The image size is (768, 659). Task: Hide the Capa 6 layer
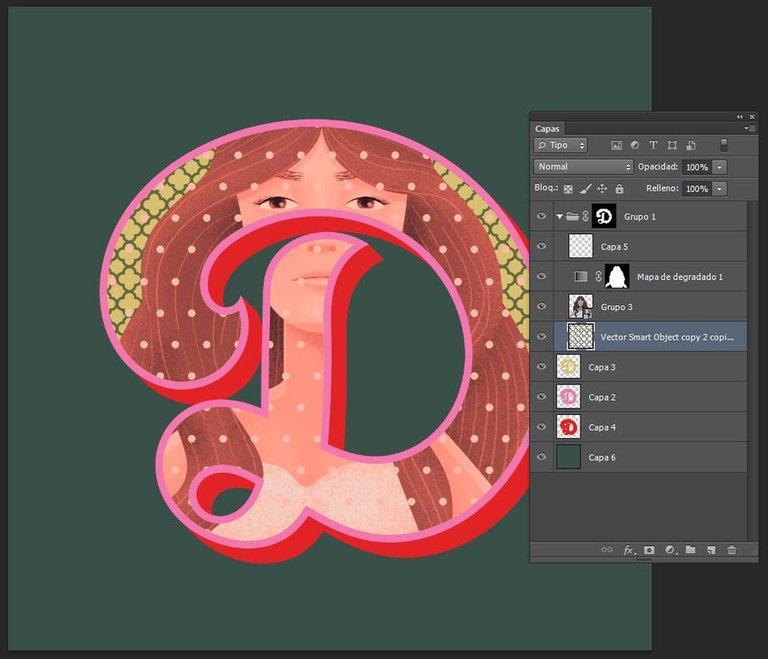tap(542, 457)
